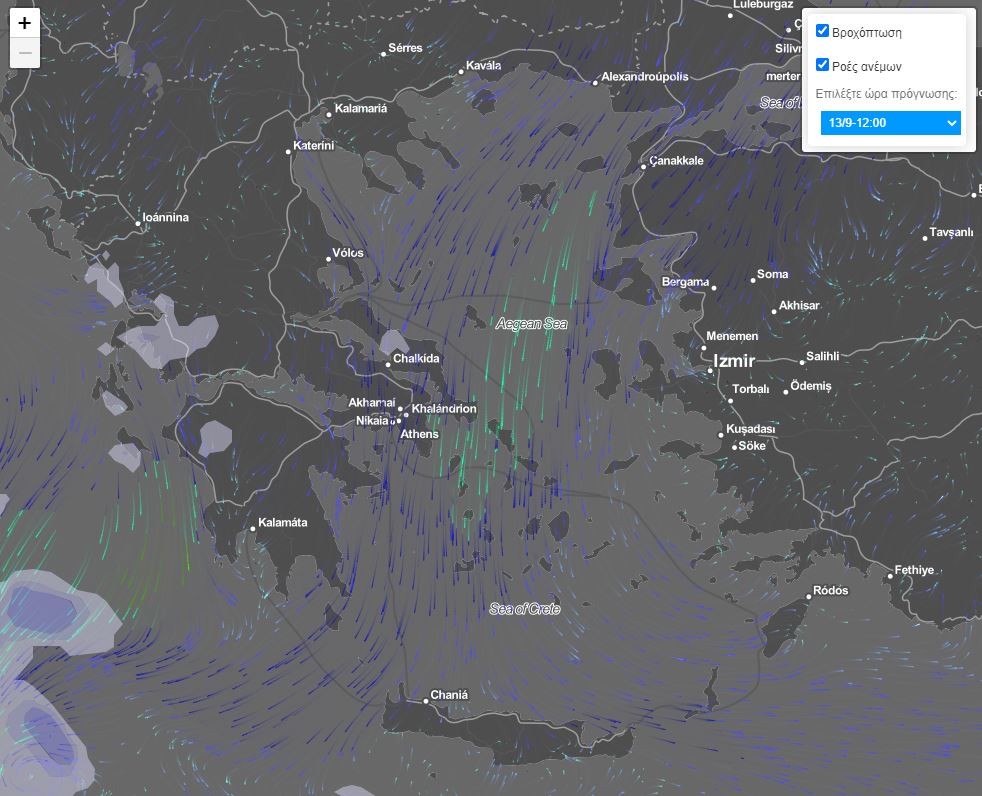Click the Kalamáta city dot
The image size is (982, 796).
[253, 529]
